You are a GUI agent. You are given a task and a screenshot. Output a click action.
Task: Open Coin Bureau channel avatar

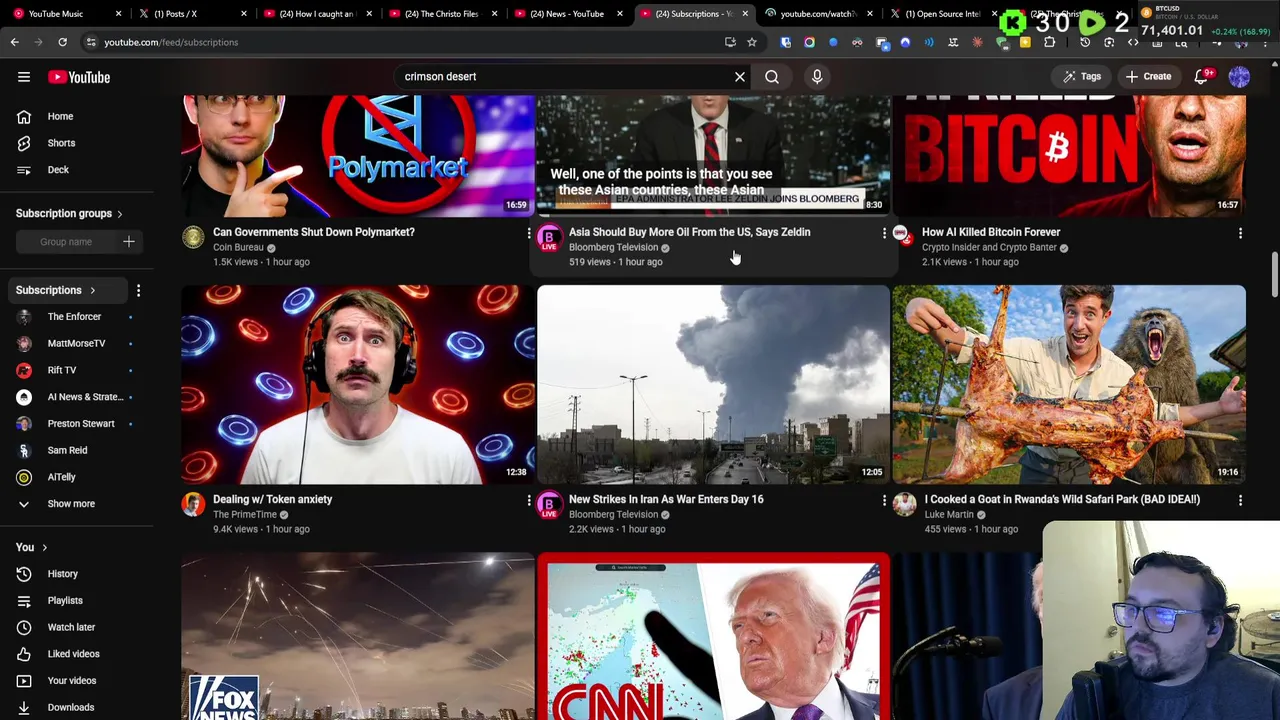coord(193,237)
